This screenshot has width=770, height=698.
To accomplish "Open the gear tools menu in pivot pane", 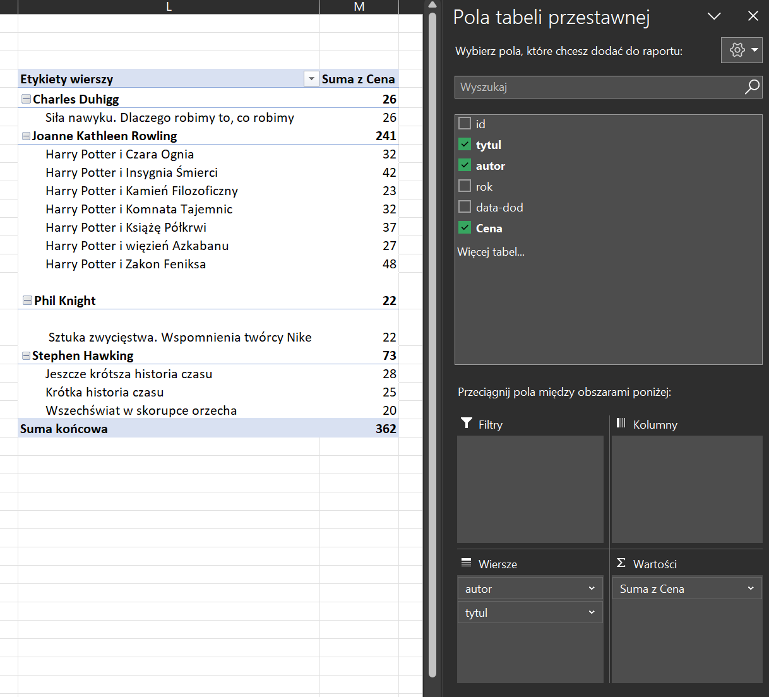I will coord(741,50).
